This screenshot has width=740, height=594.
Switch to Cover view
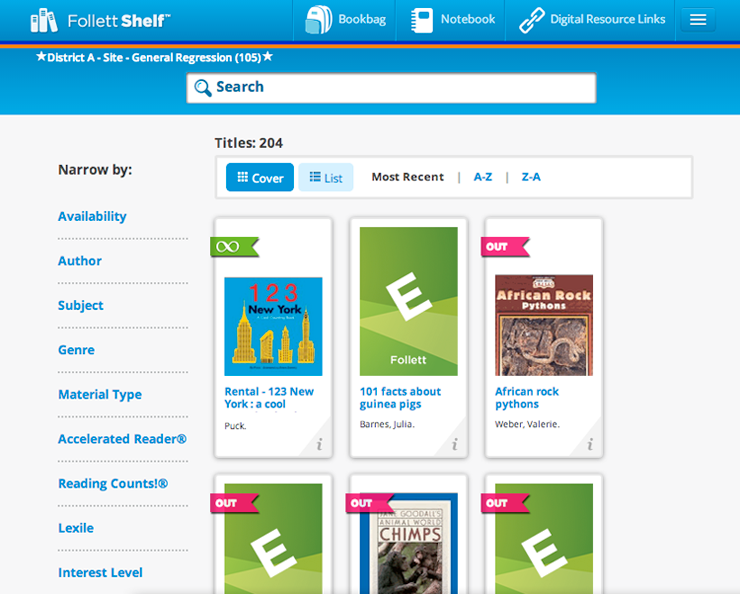tap(260, 177)
